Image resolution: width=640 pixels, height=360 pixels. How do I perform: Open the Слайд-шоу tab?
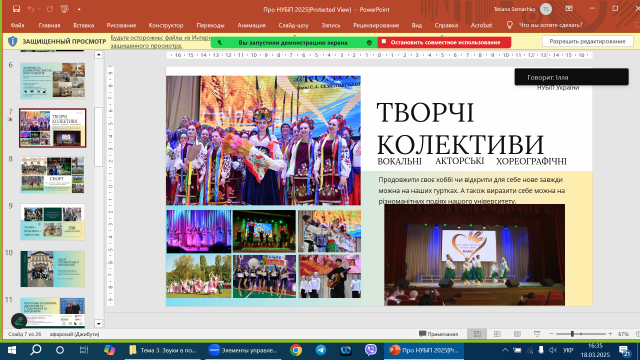(x=293, y=25)
